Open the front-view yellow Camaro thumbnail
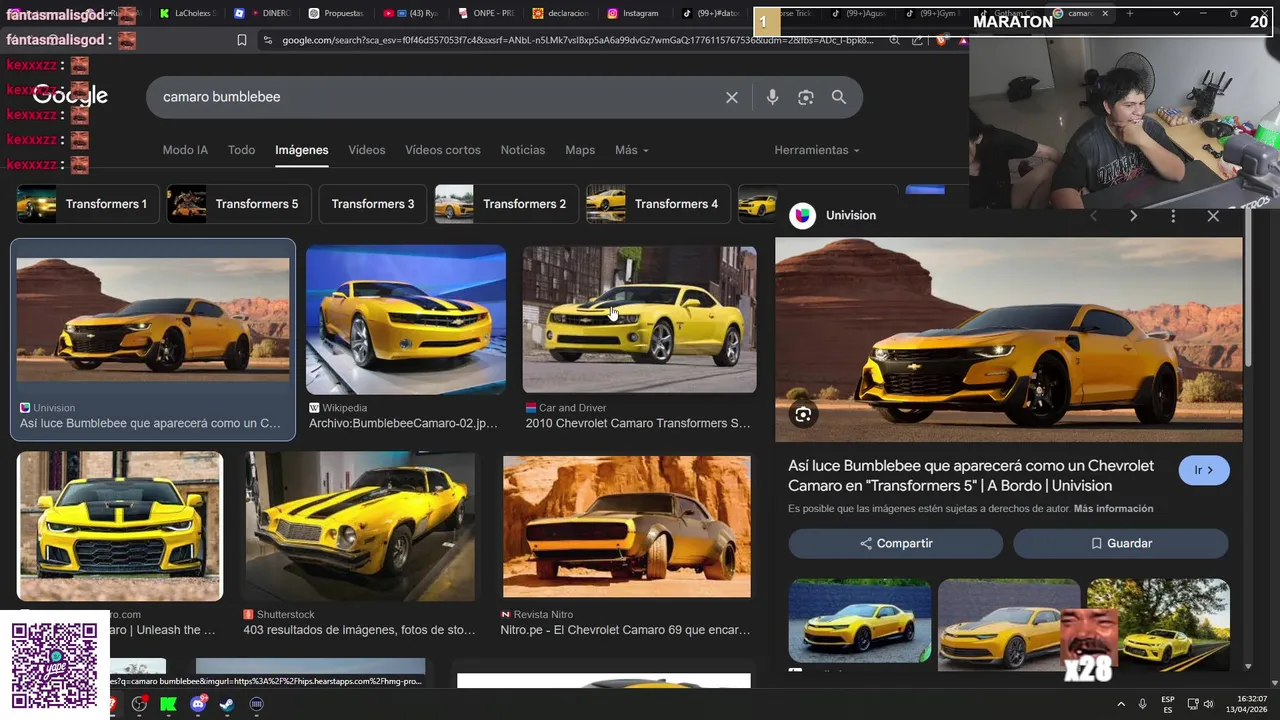Image resolution: width=1280 pixels, height=720 pixels. (120, 526)
